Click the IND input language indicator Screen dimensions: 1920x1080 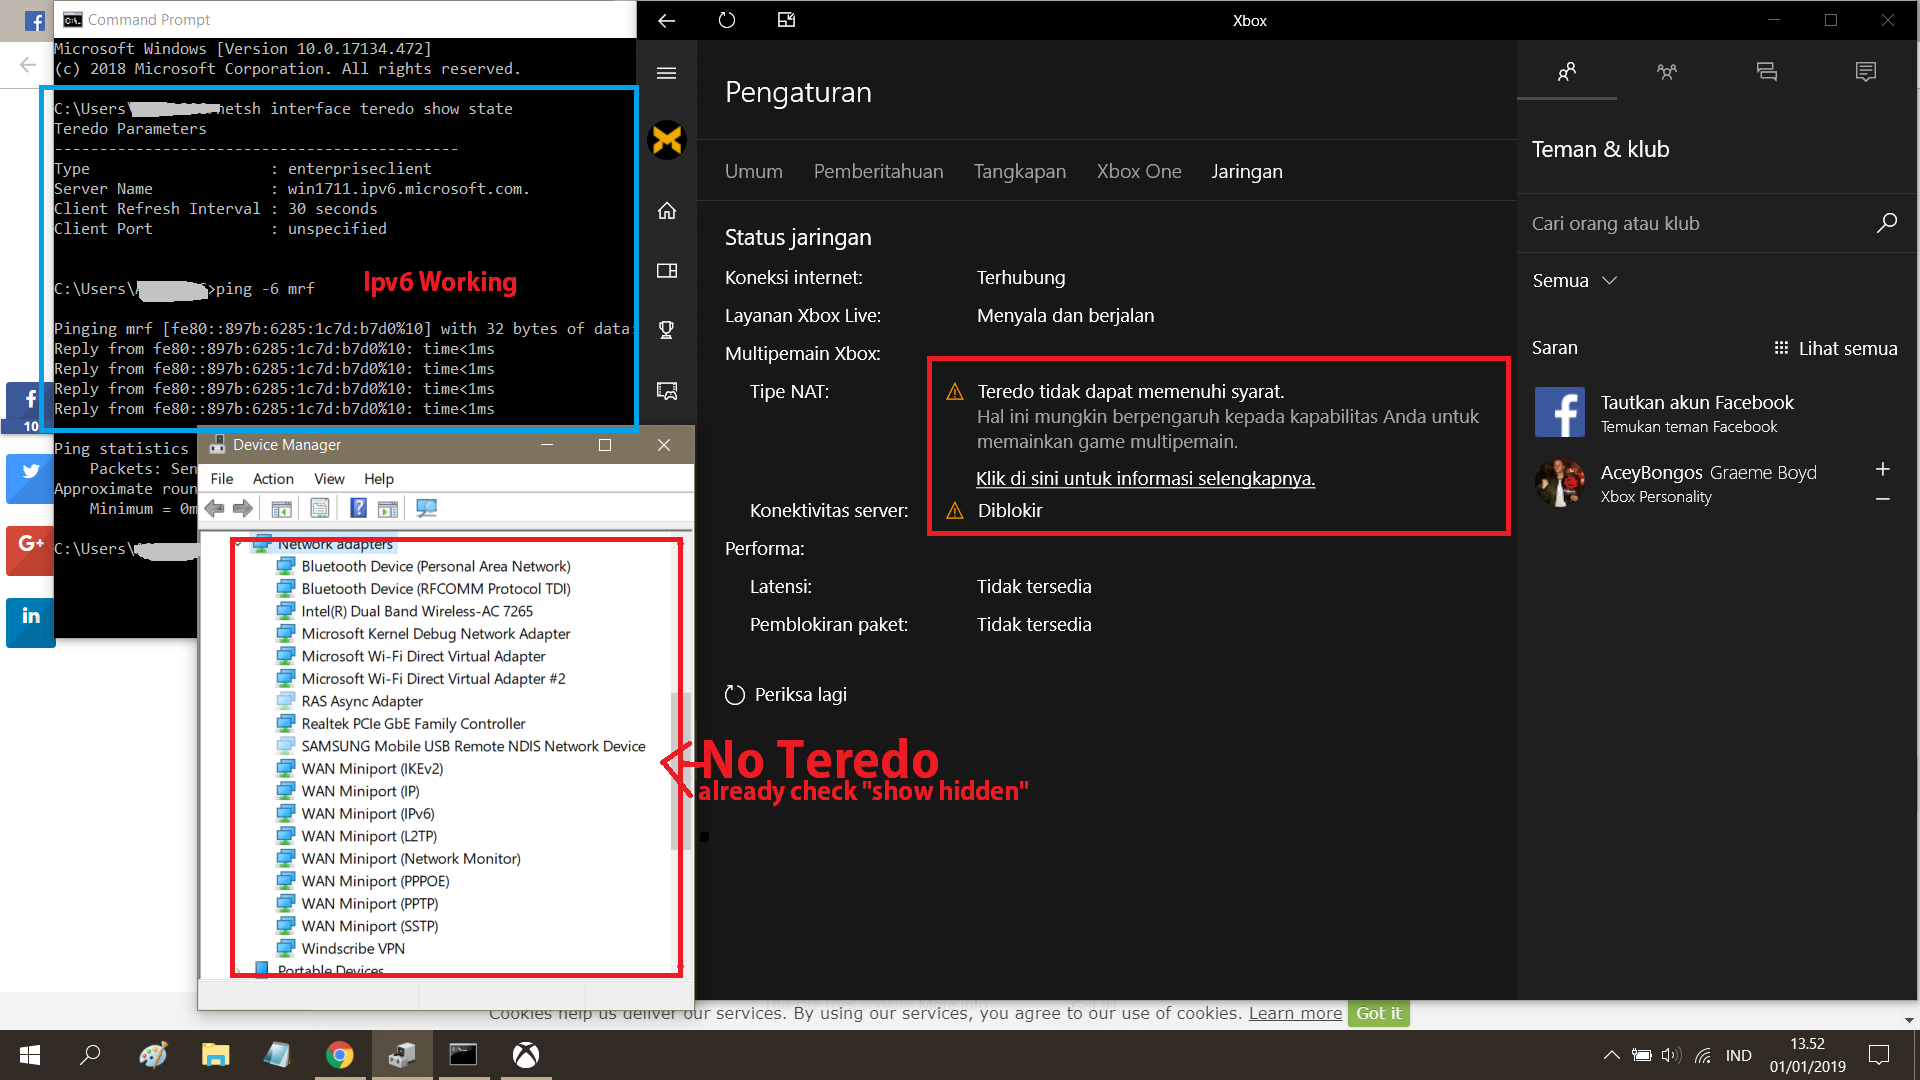click(x=1738, y=1055)
